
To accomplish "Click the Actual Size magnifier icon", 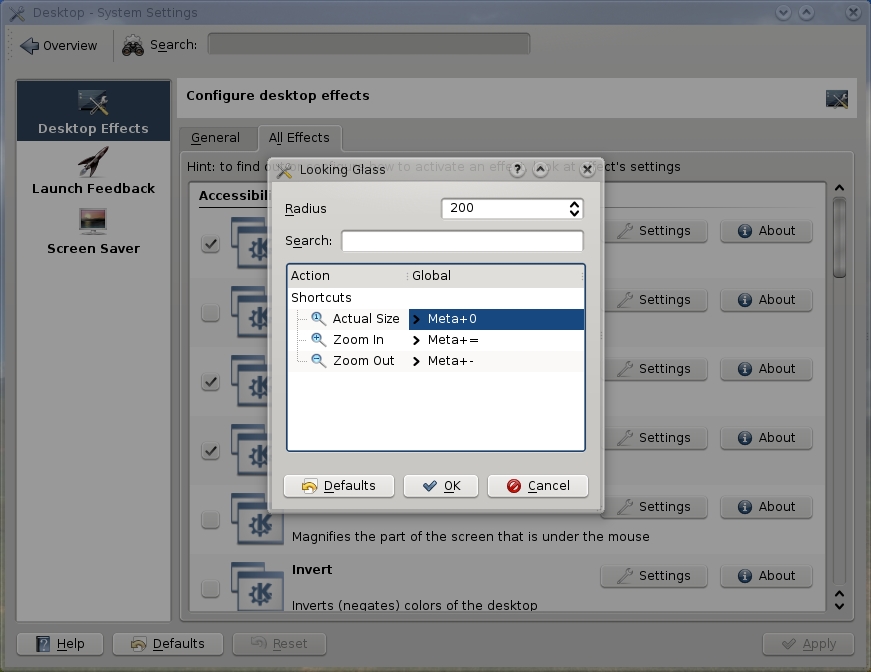I will tap(319, 319).
